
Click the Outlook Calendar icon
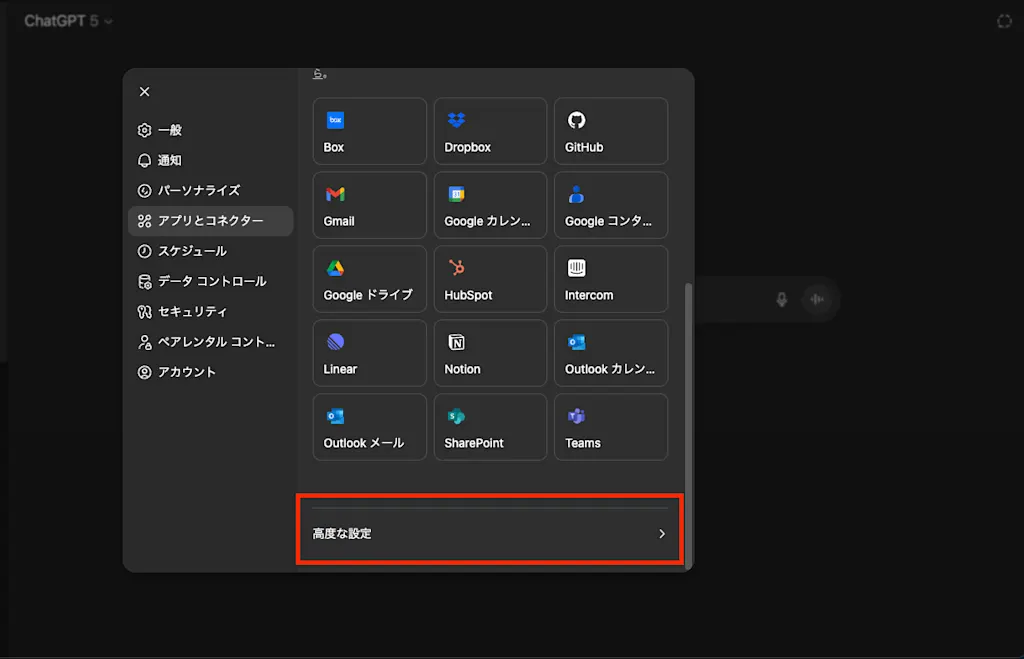pyautogui.click(x=576, y=342)
